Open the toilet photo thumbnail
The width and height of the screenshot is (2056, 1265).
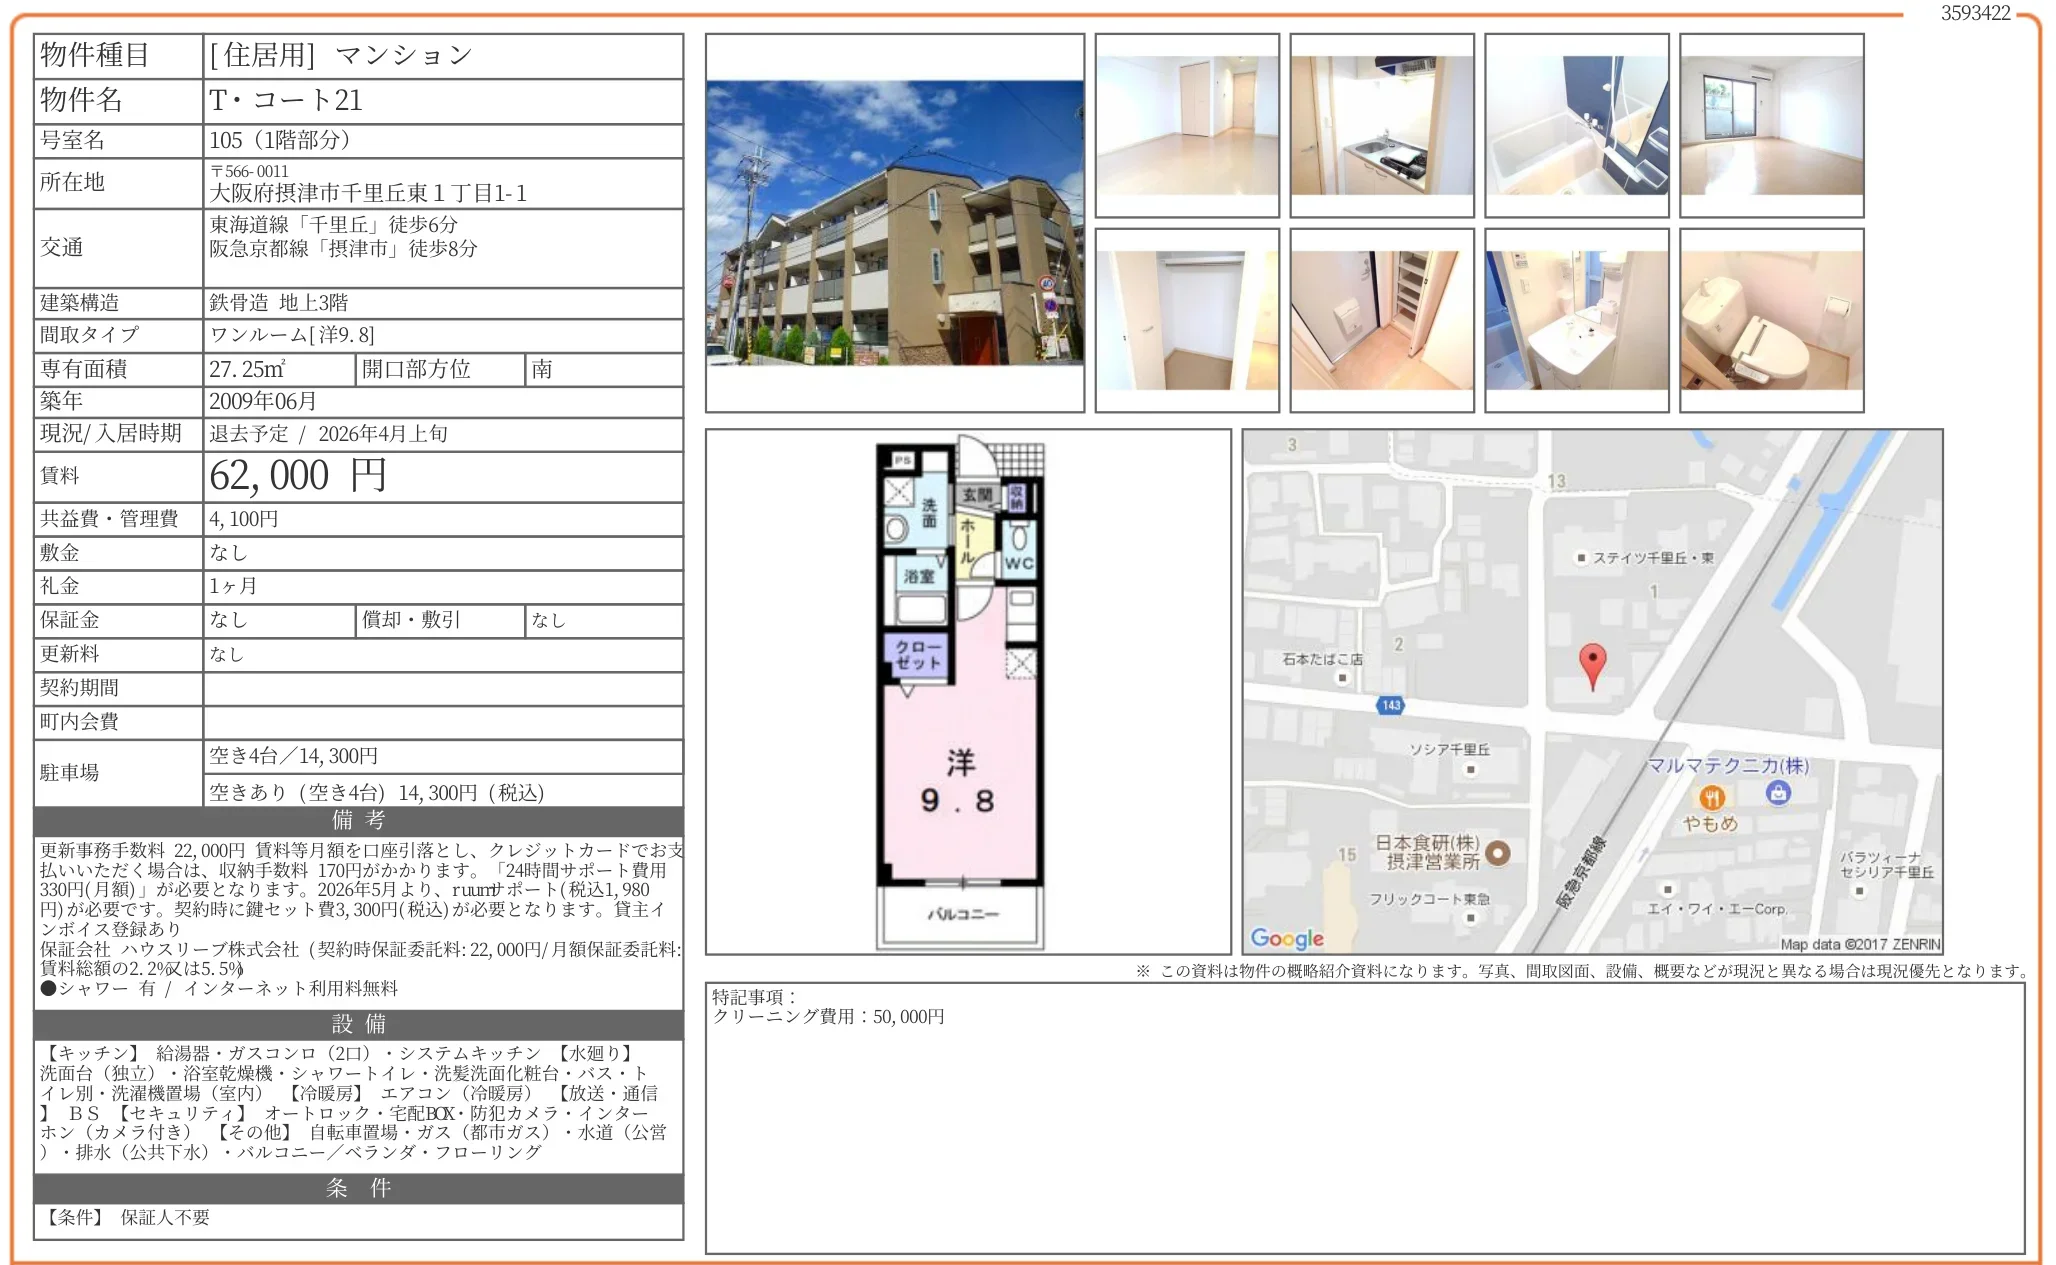1771,320
